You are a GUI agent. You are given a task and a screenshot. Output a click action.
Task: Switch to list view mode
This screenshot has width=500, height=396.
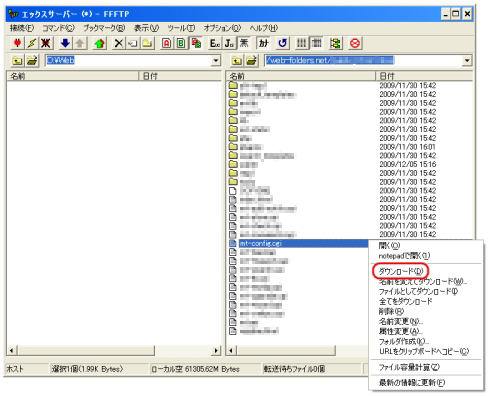(302, 43)
